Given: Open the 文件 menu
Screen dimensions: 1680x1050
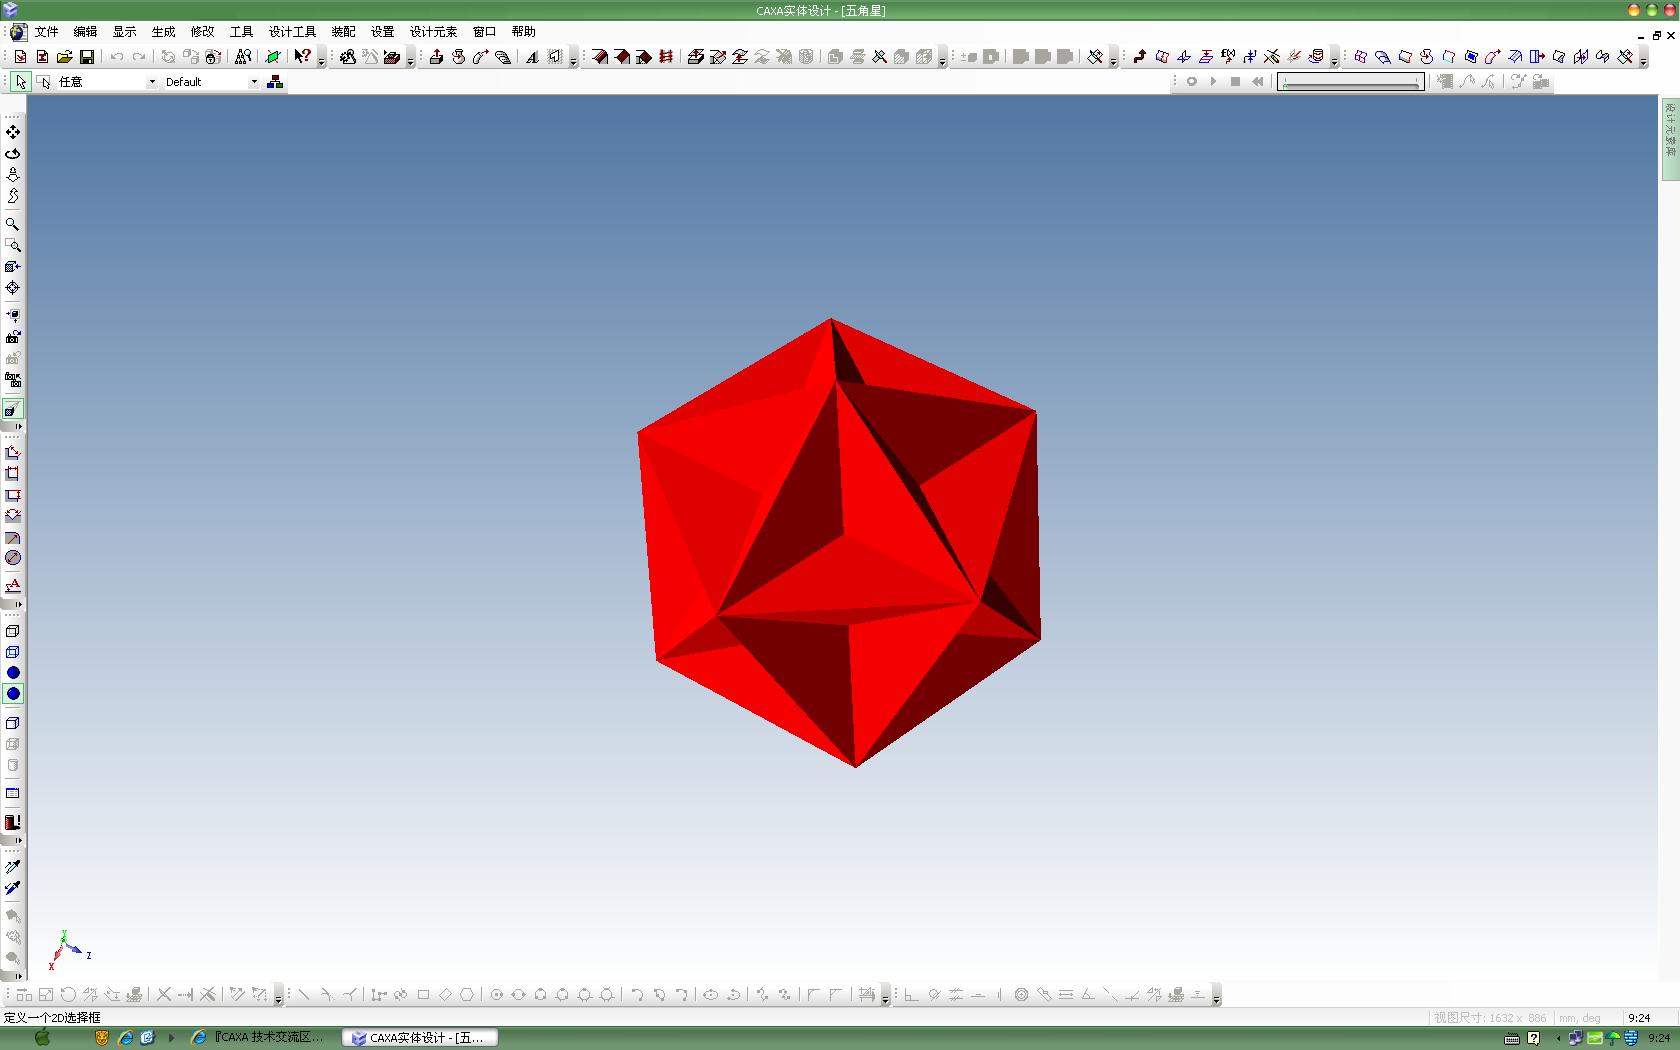Looking at the screenshot, I should click(46, 32).
